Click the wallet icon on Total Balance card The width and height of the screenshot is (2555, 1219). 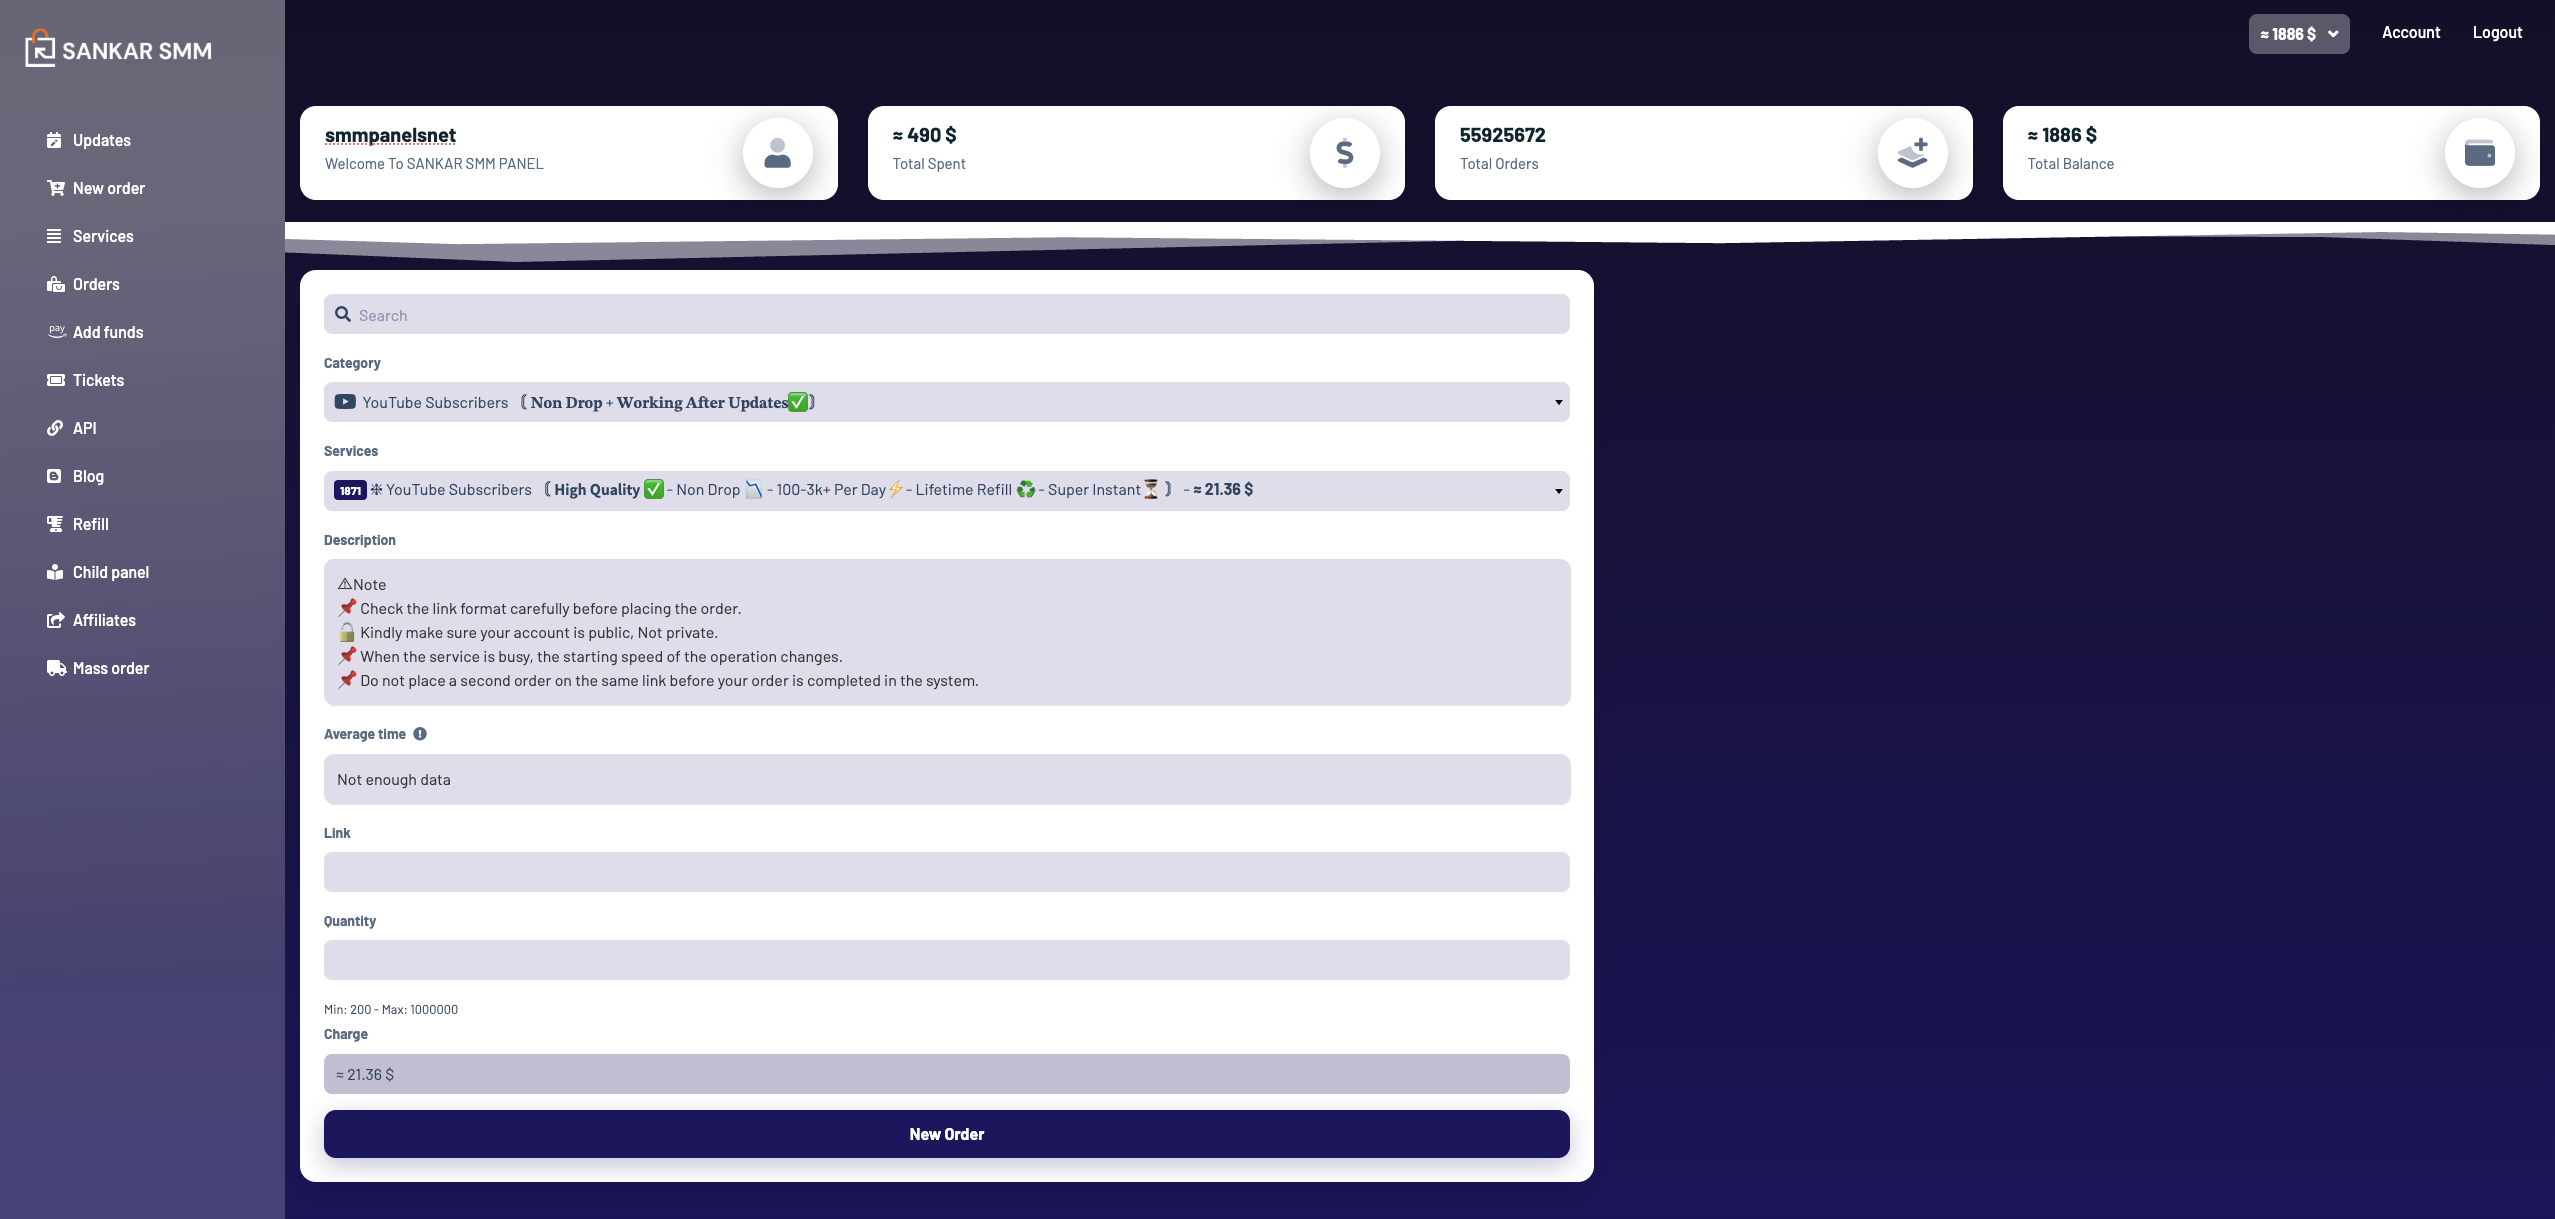(2479, 153)
